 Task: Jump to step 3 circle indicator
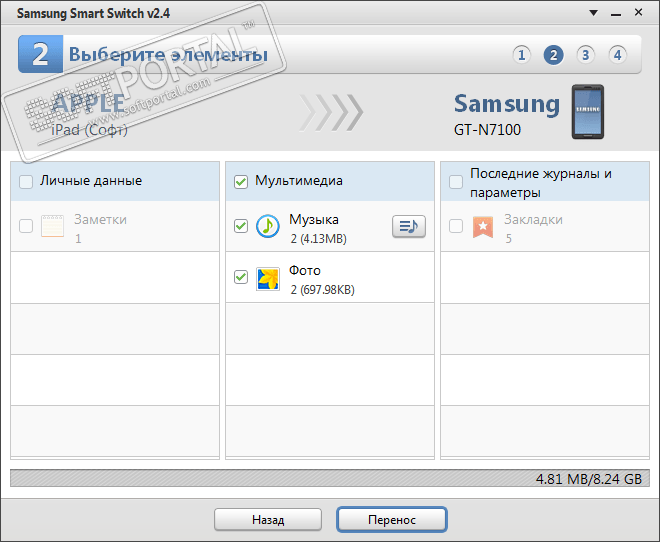pyautogui.click(x=585, y=55)
